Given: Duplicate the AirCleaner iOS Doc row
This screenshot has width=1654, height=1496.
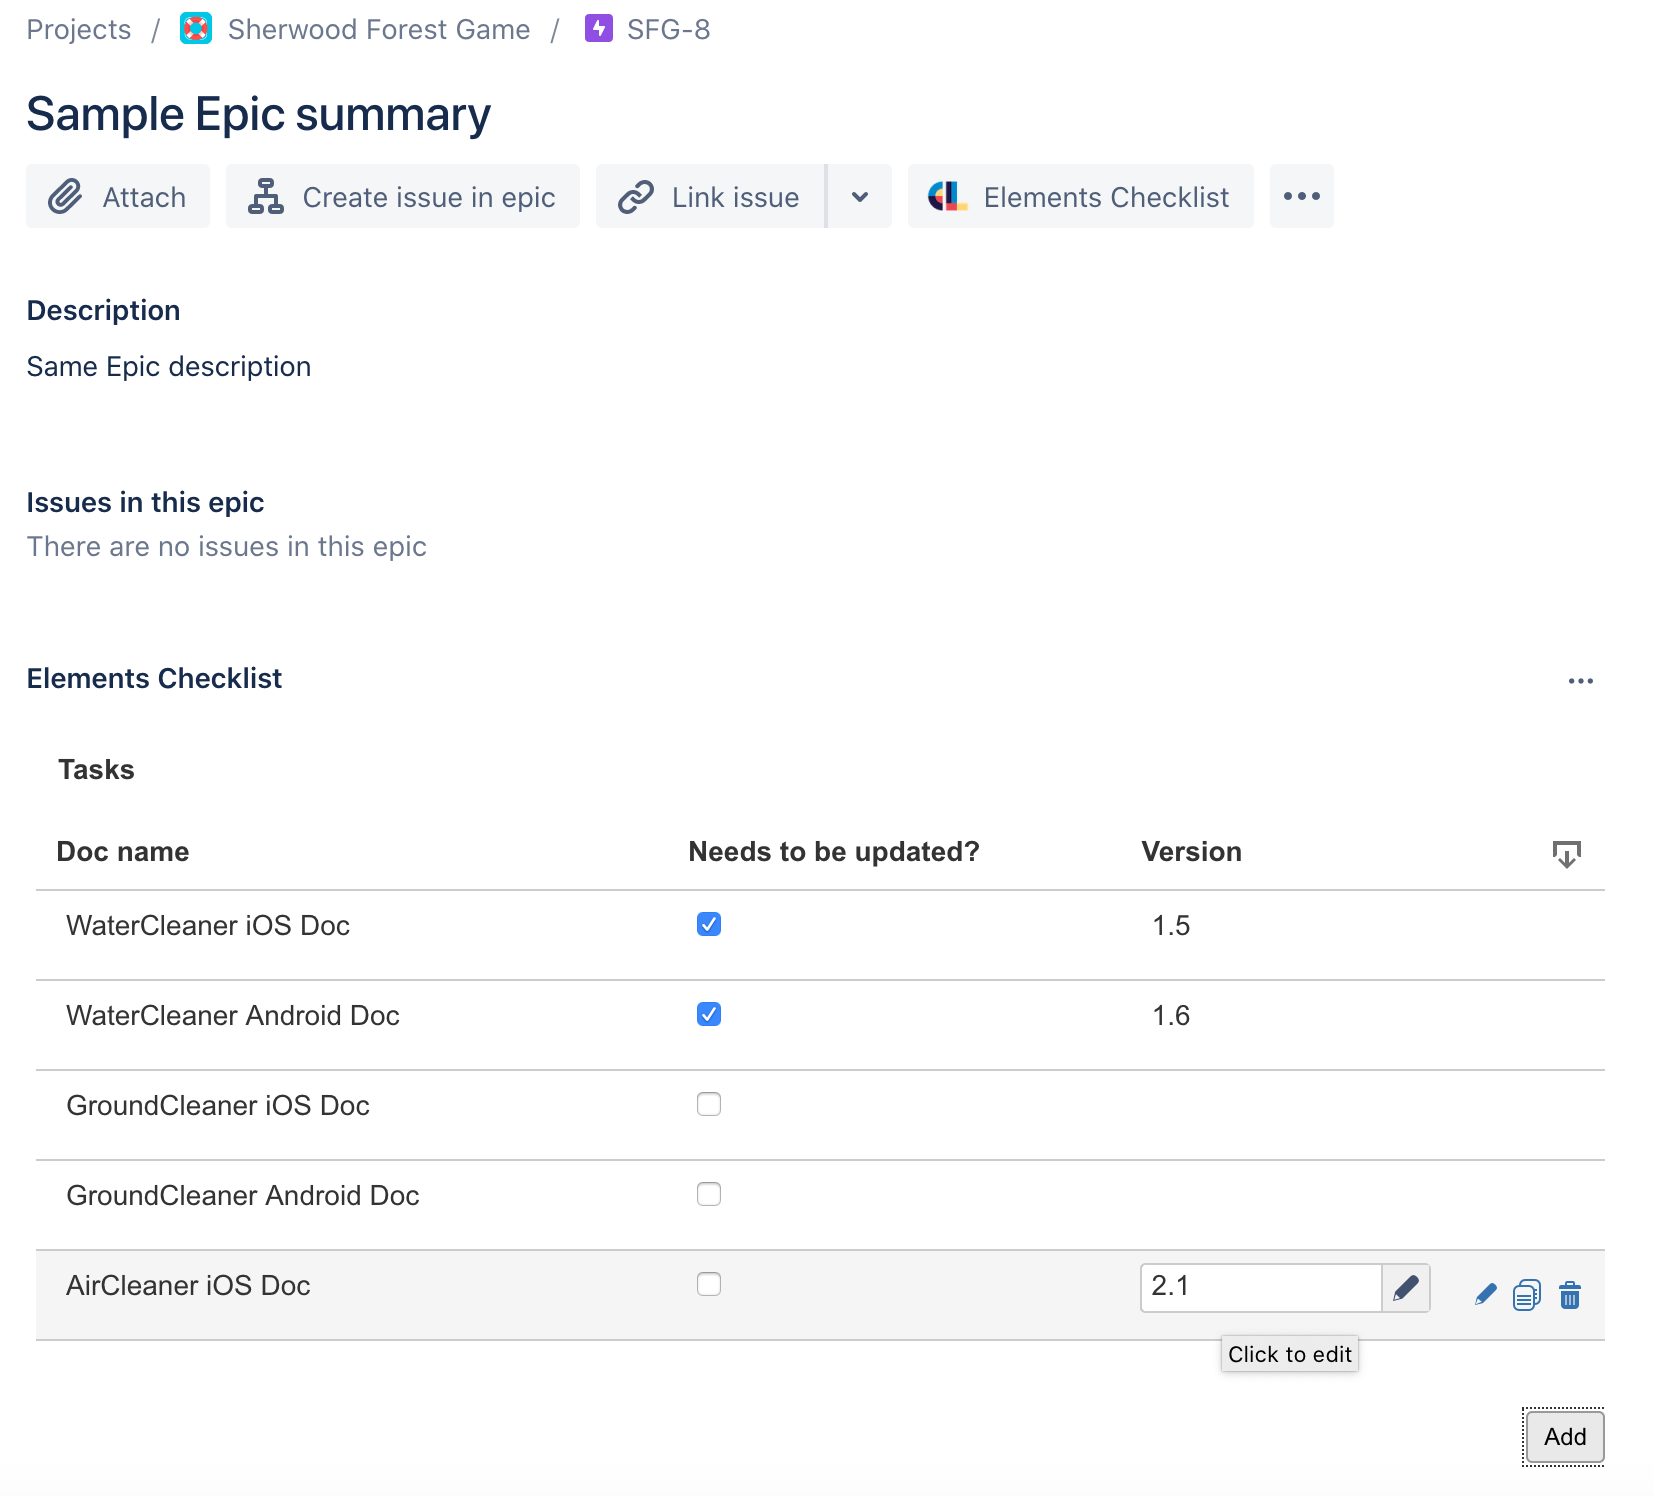Looking at the screenshot, I should point(1525,1295).
